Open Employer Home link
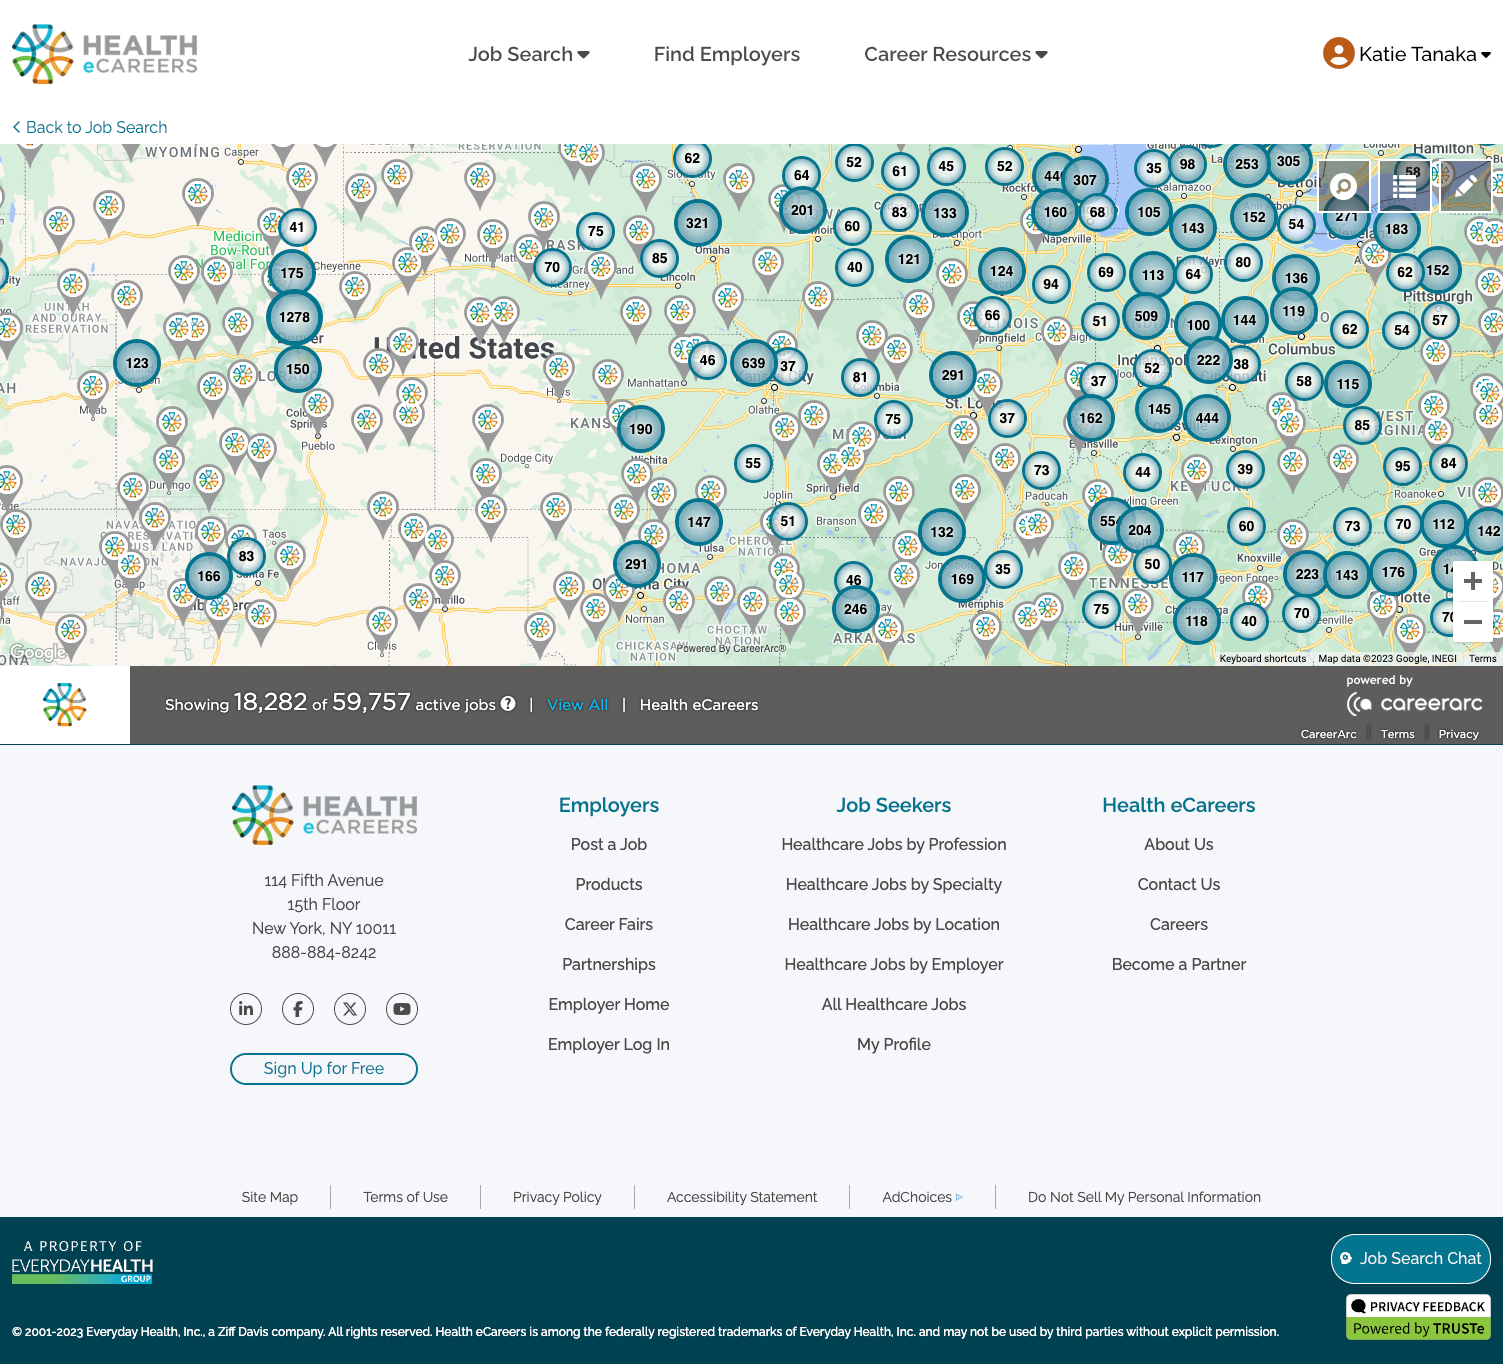This screenshot has width=1503, height=1364. (x=609, y=1004)
